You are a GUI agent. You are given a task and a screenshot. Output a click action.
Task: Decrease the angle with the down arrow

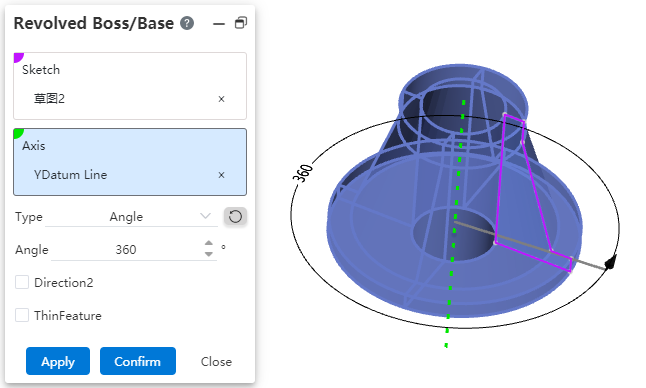pyautogui.click(x=209, y=254)
